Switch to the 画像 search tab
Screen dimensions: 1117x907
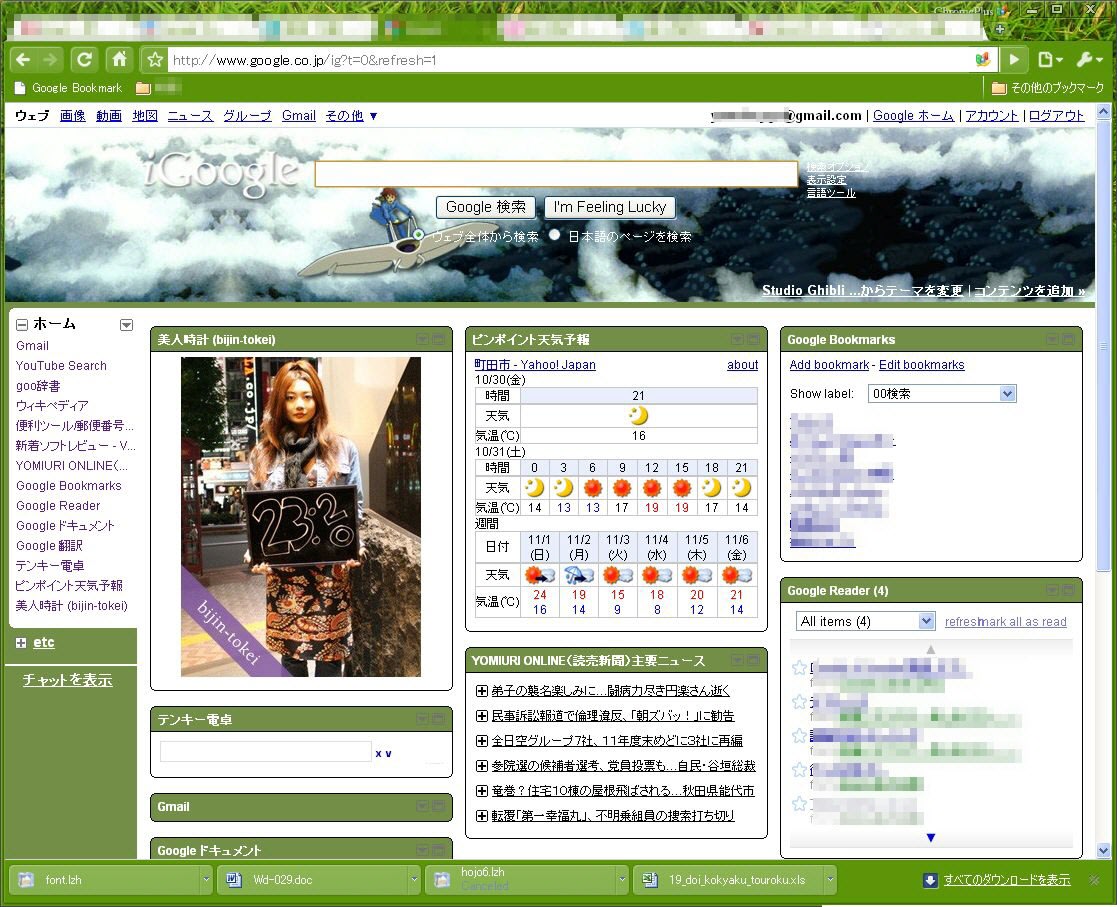[72, 116]
